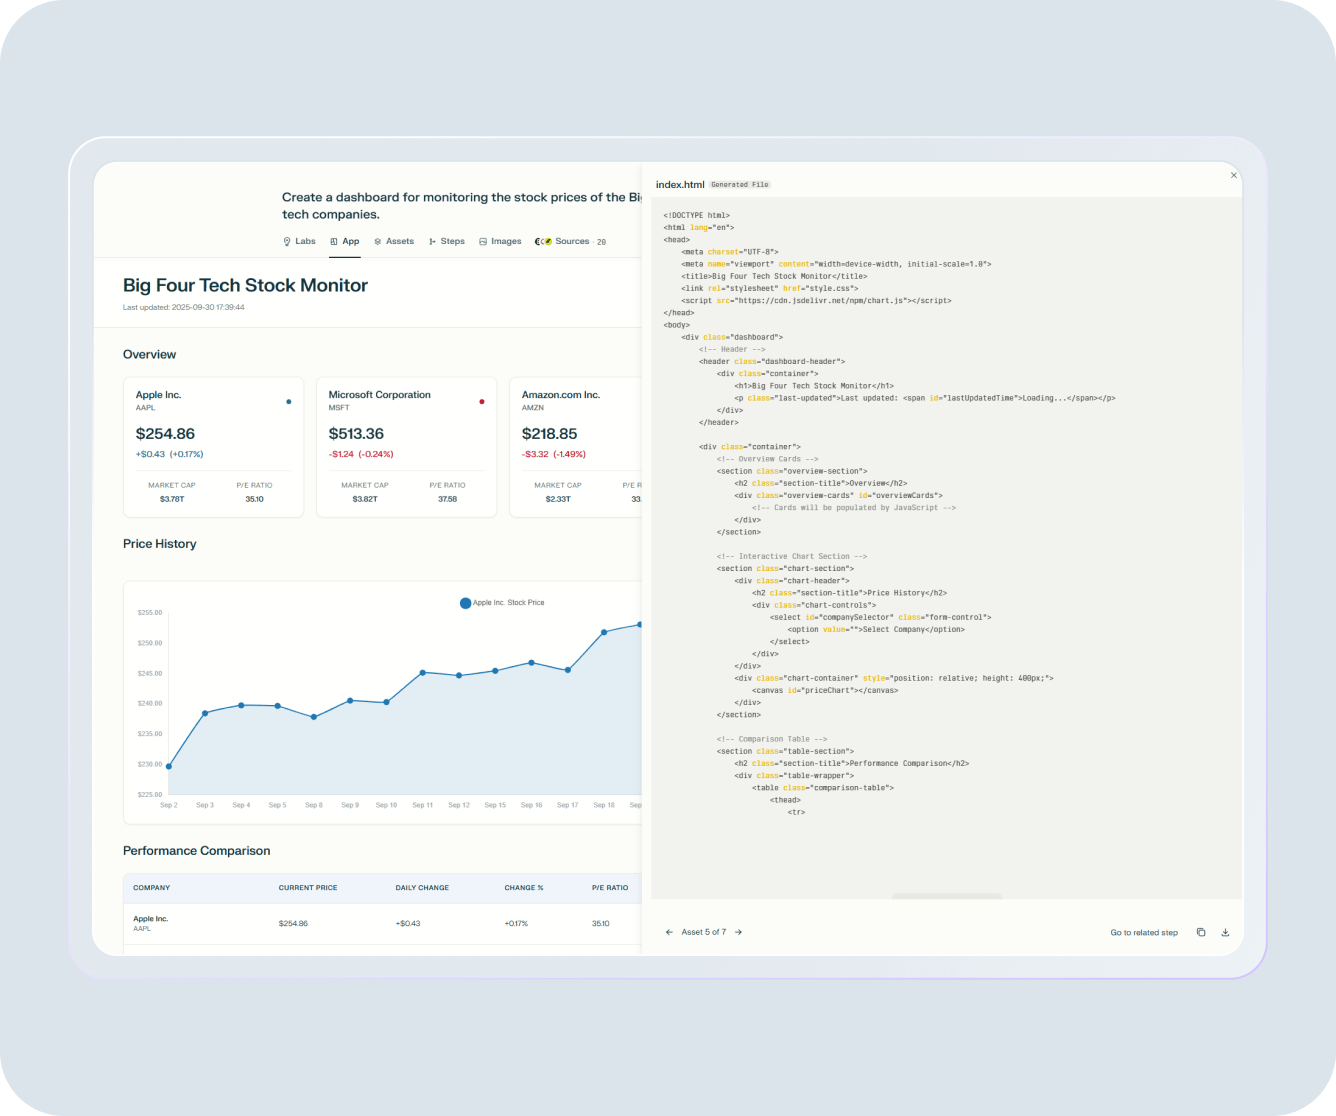Open the Labs lightbulb icon
Screen dimensions: 1336x1116
coord(287,241)
